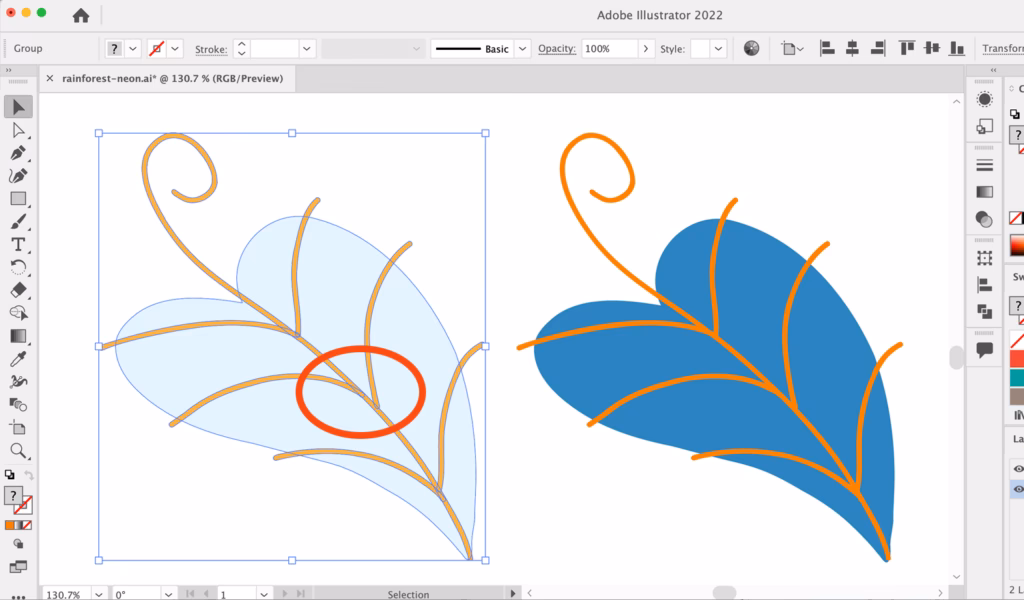Open the zoom level dropdown showing 130.7%
Image resolution: width=1024 pixels, height=600 pixels.
pyautogui.click(x=98, y=593)
